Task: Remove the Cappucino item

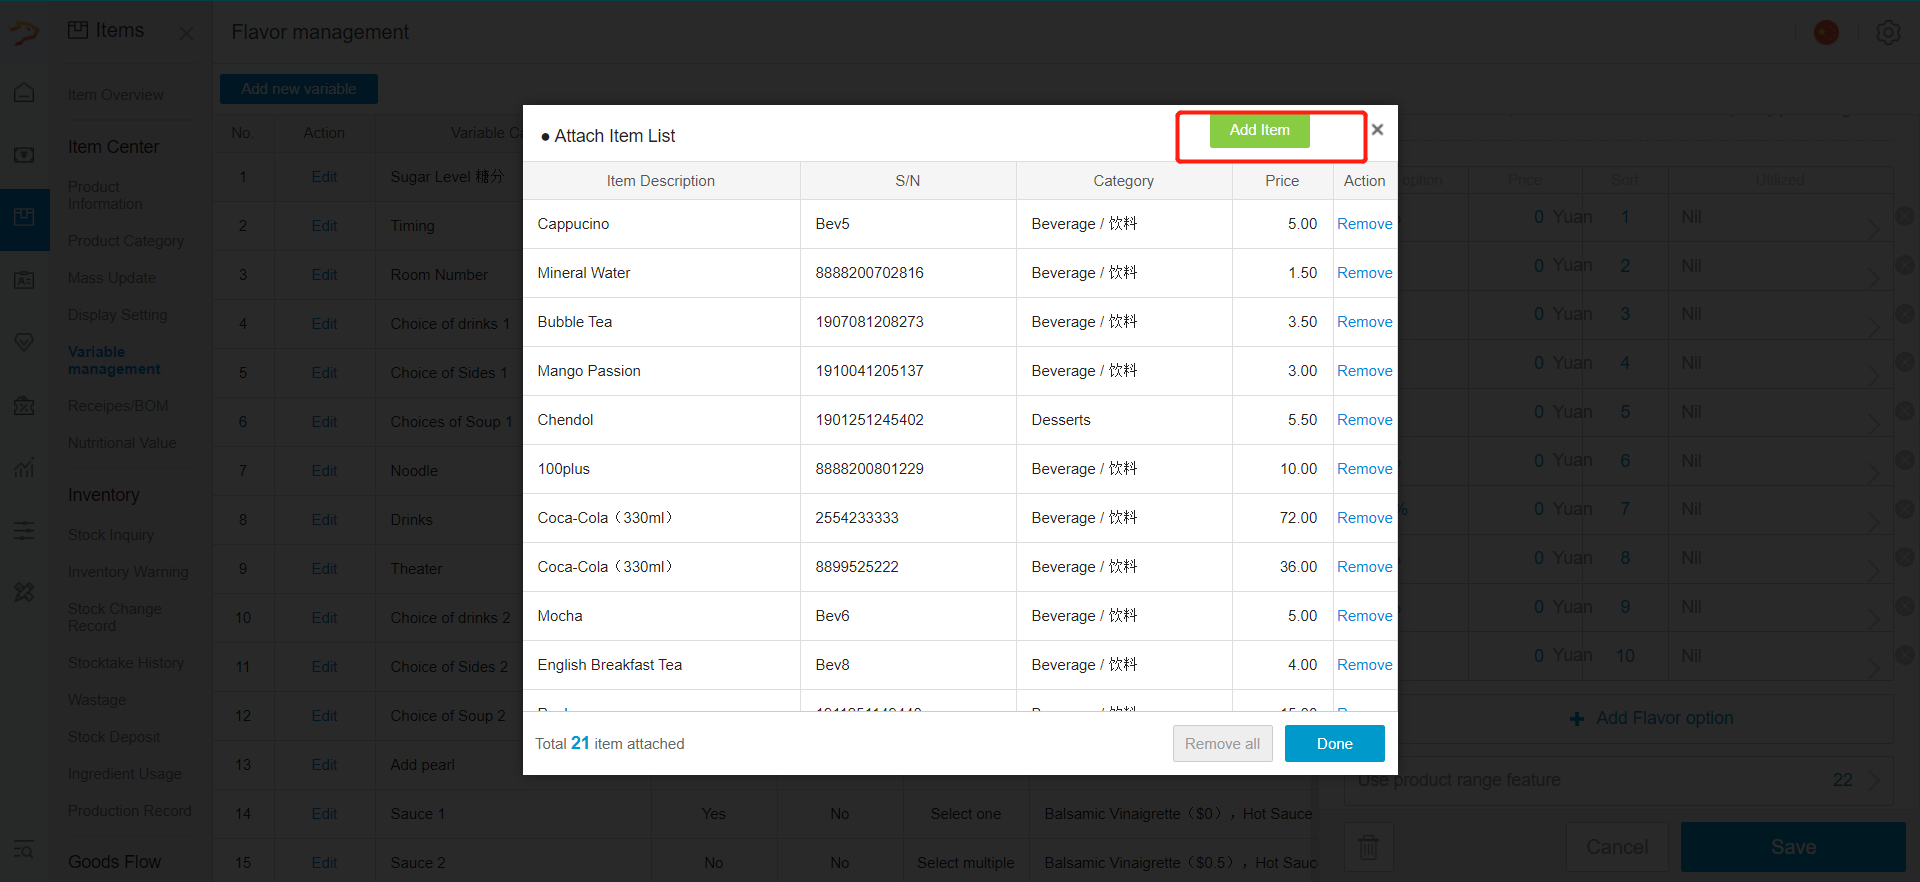Action: 1364,224
